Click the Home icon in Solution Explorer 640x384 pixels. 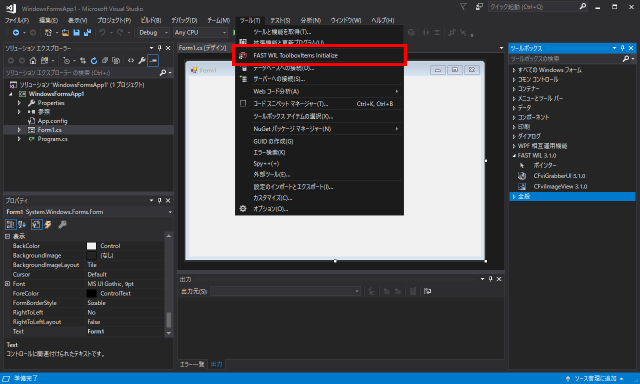point(33,60)
